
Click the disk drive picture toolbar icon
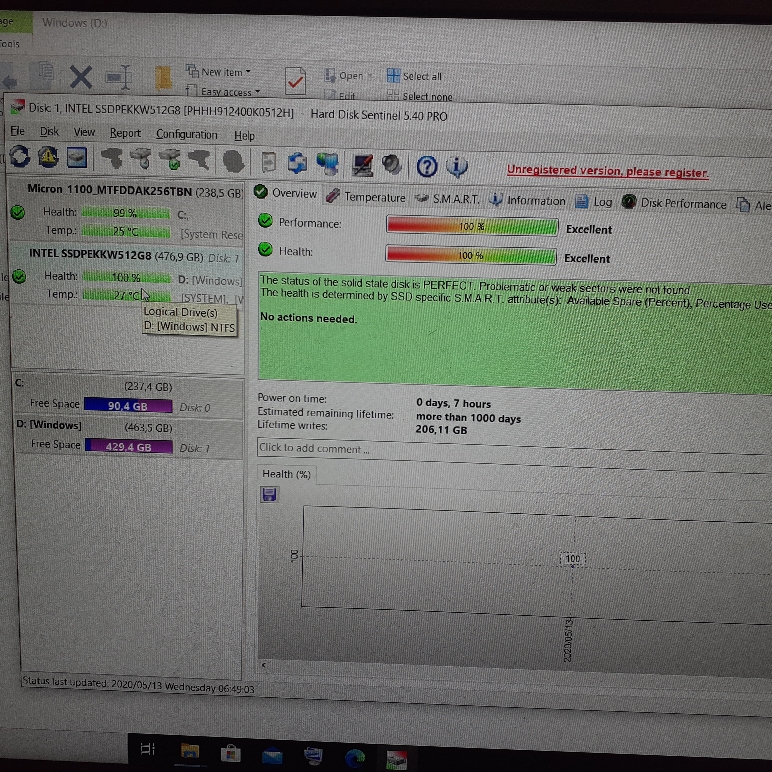(x=76, y=158)
